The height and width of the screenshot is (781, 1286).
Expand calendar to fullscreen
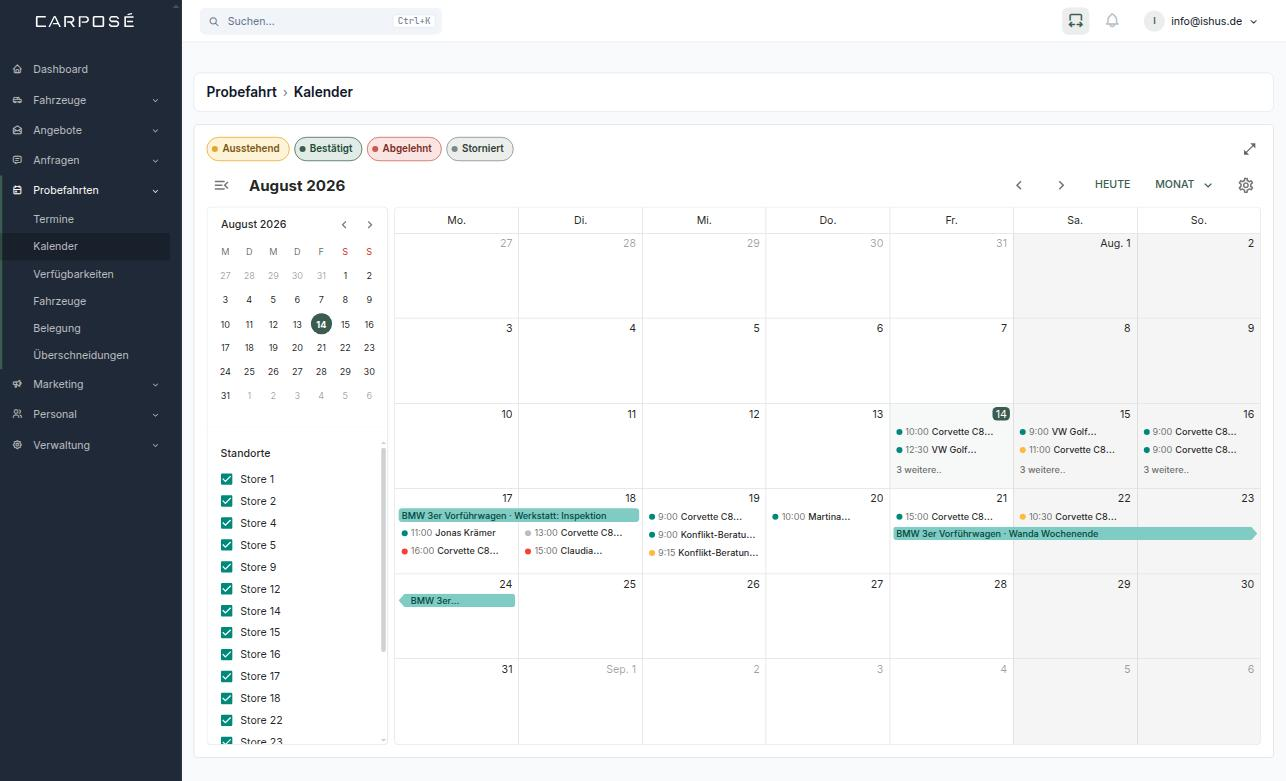coord(1249,149)
